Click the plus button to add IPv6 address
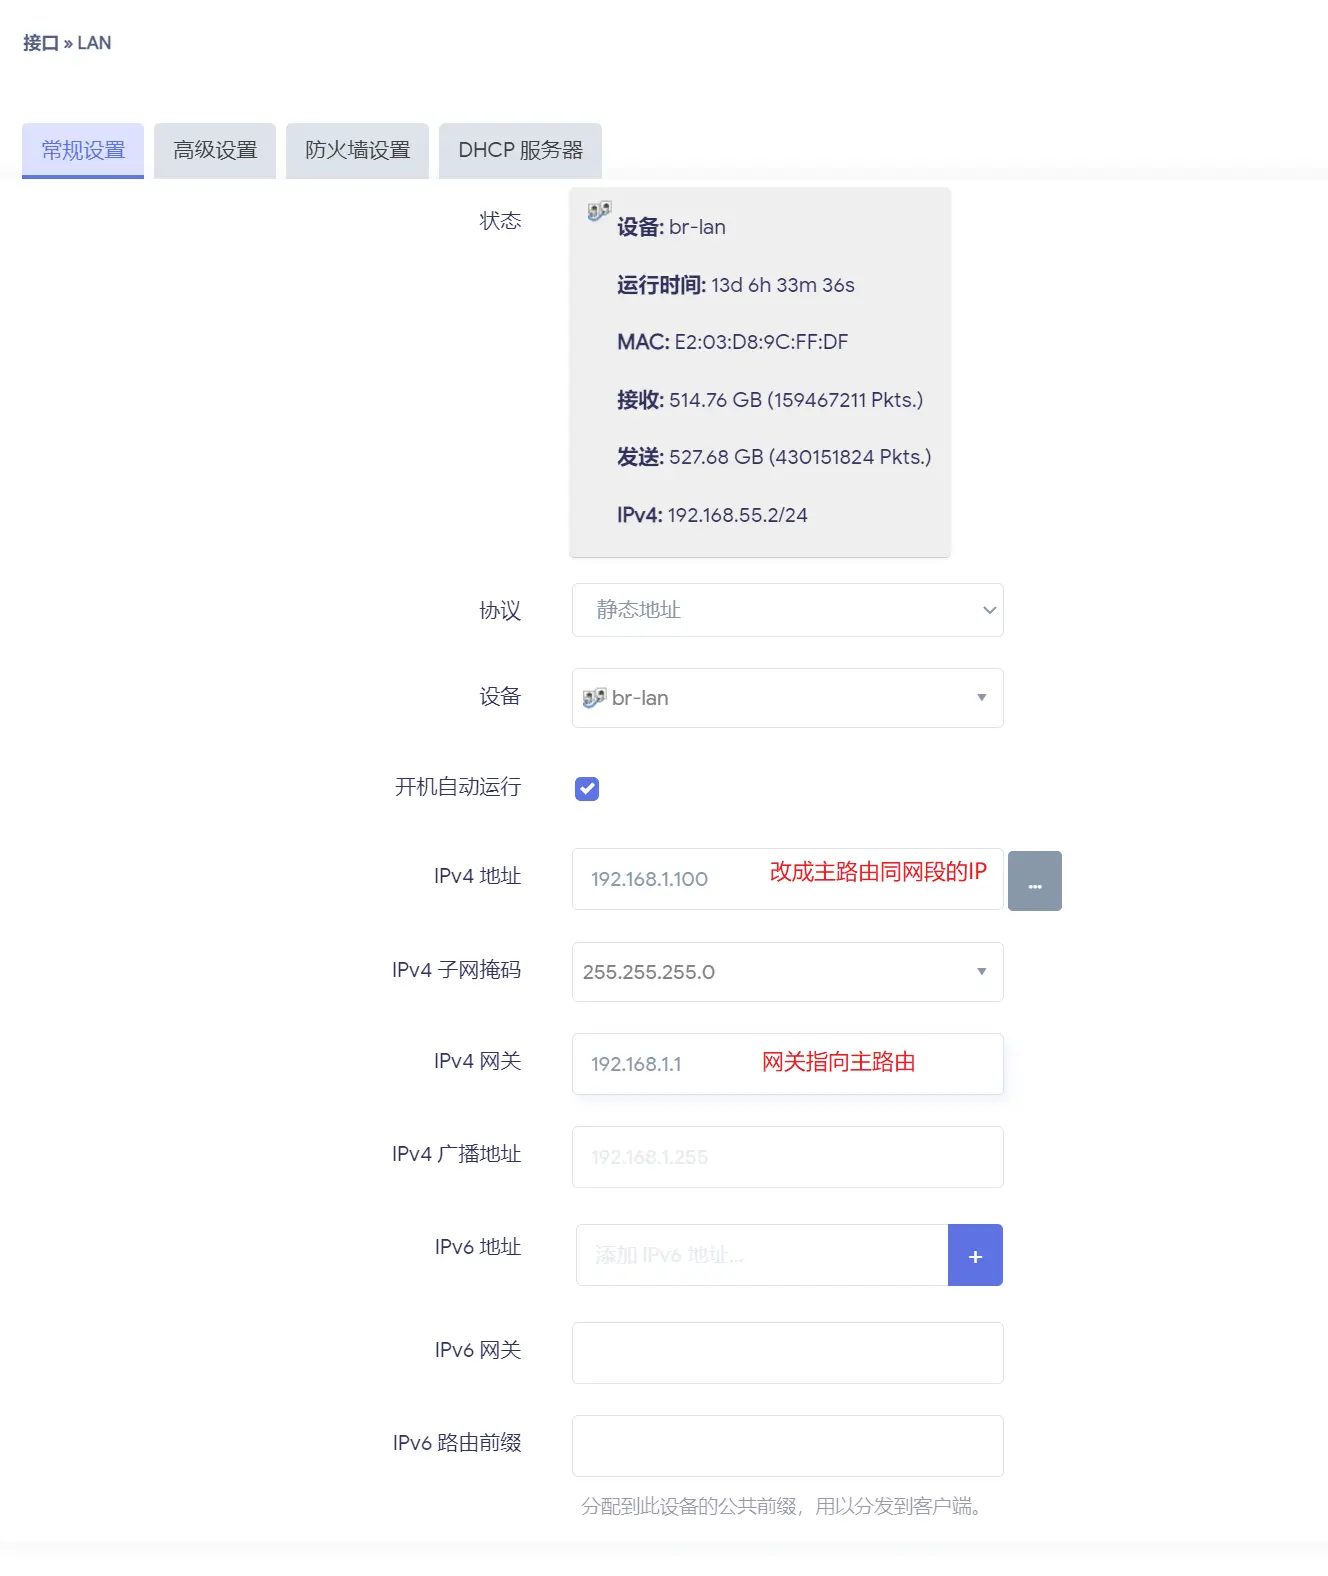1328x1576 pixels. 975,1256
